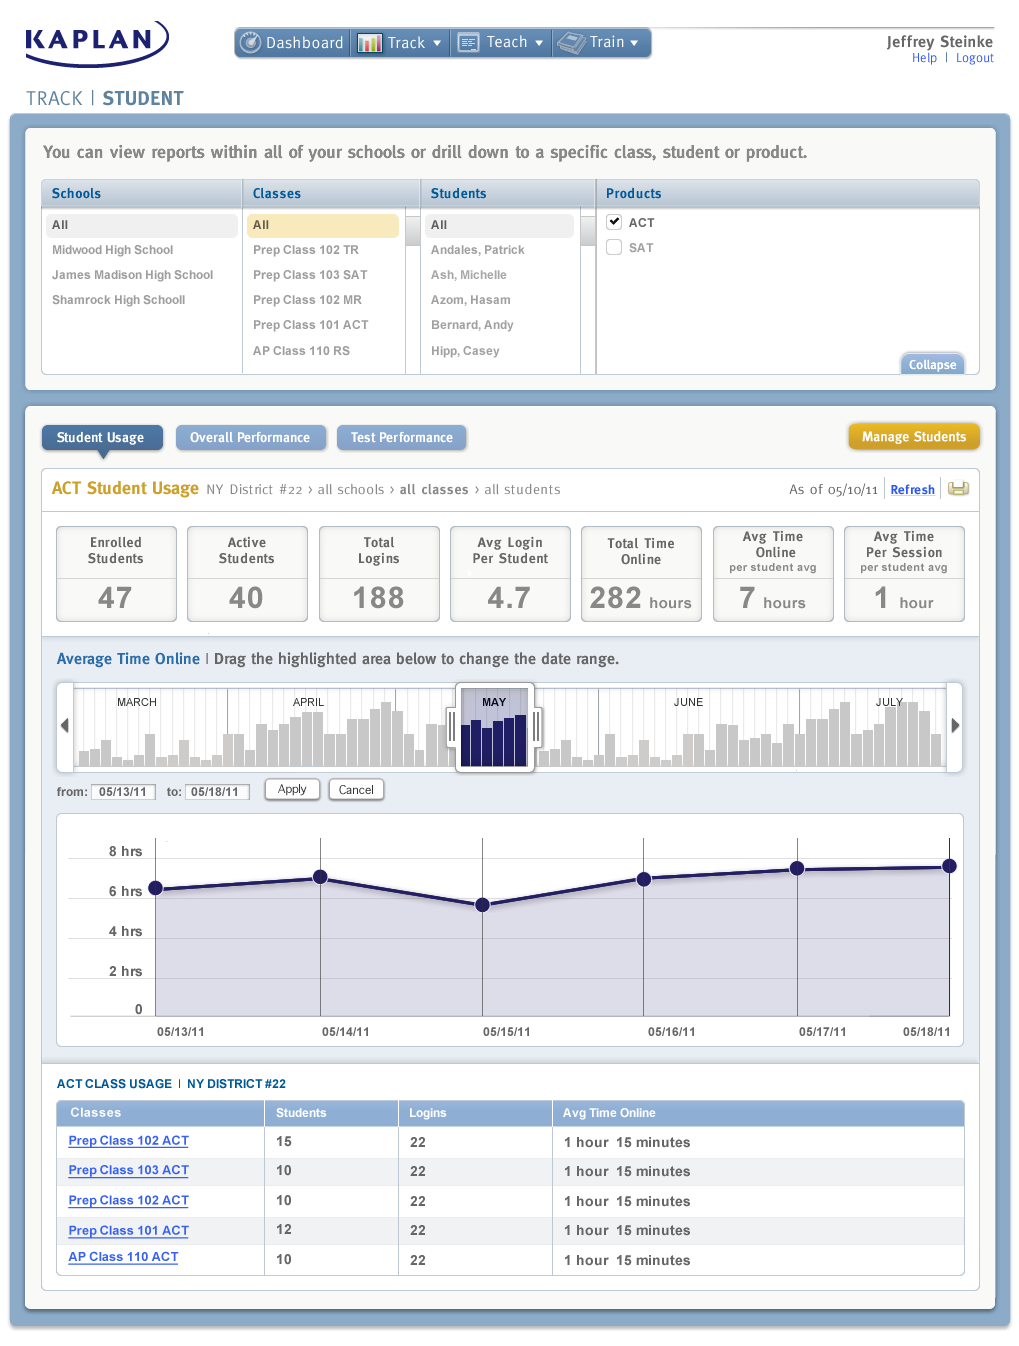Select Prep Class 103 SAT

(x=310, y=275)
